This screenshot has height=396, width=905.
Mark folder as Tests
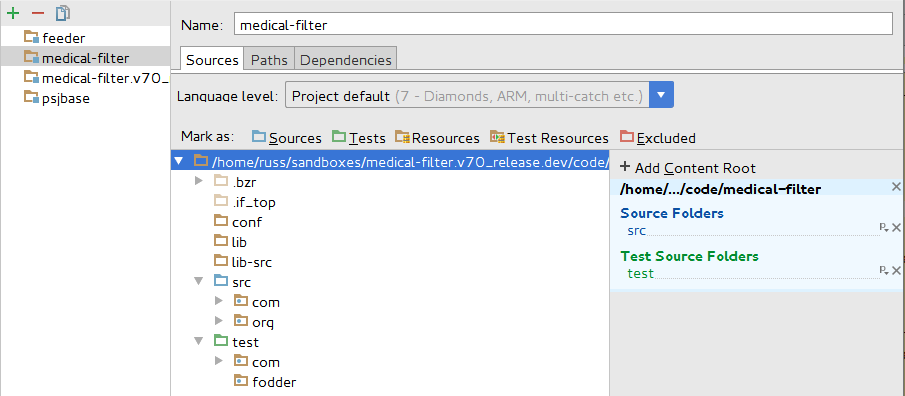[358, 138]
